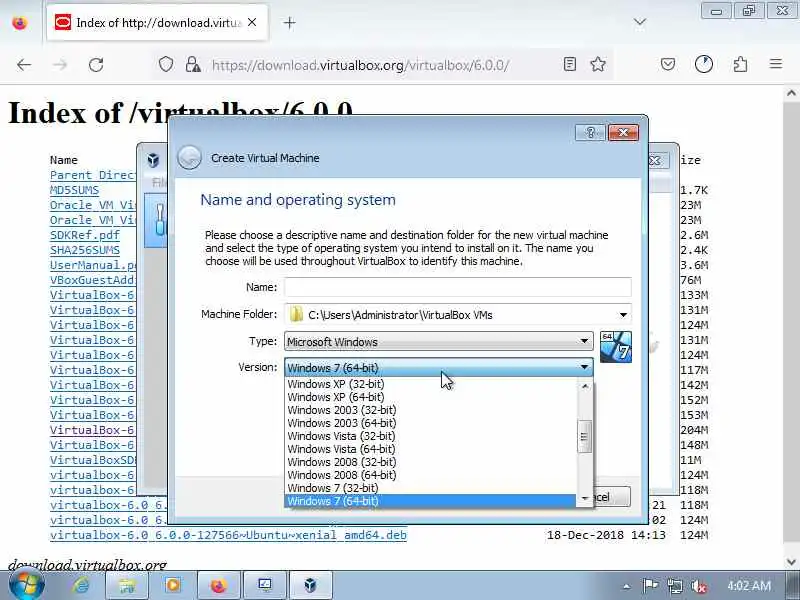Click version list scrollbar up arrow
Viewport: 800px width, 600px height.
585,386
